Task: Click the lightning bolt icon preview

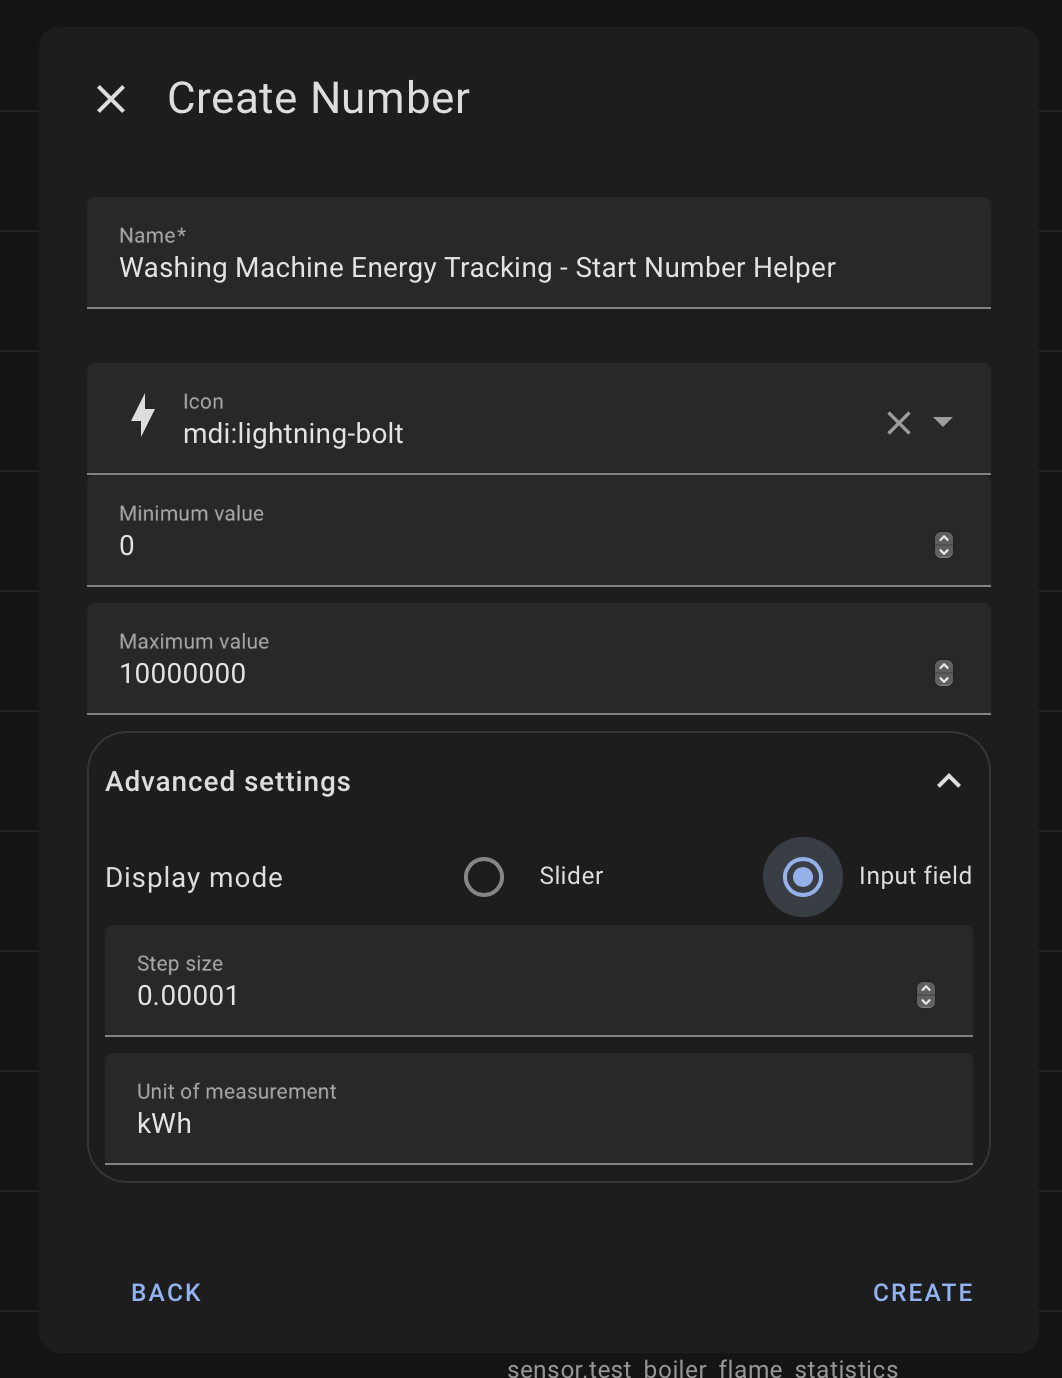Action: click(x=144, y=415)
